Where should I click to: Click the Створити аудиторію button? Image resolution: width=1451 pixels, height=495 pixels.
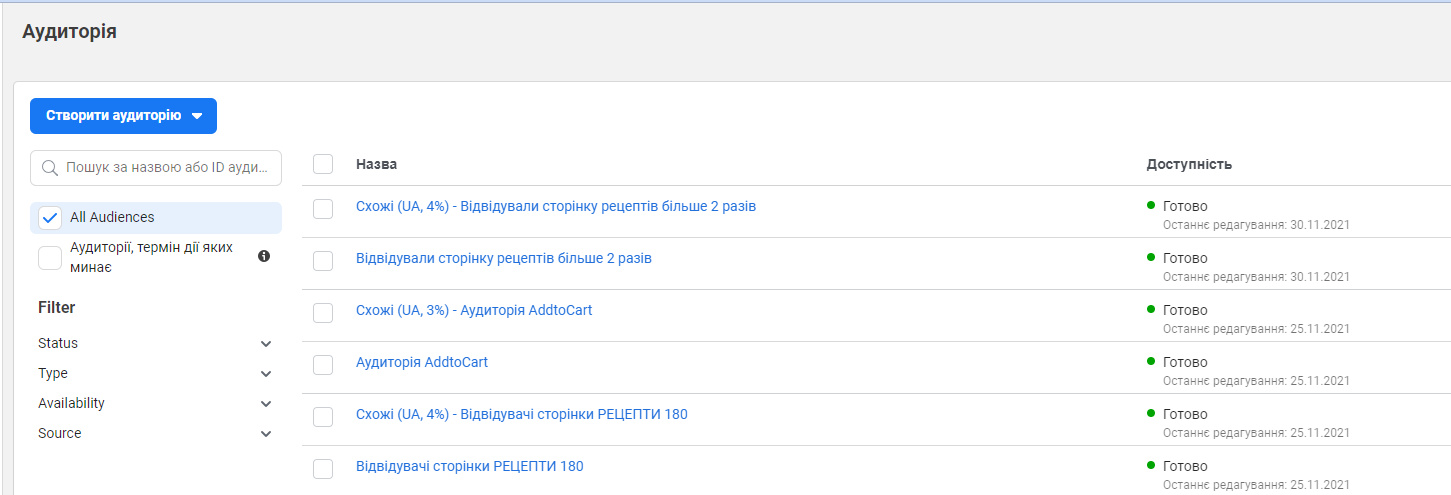[113, 116]
